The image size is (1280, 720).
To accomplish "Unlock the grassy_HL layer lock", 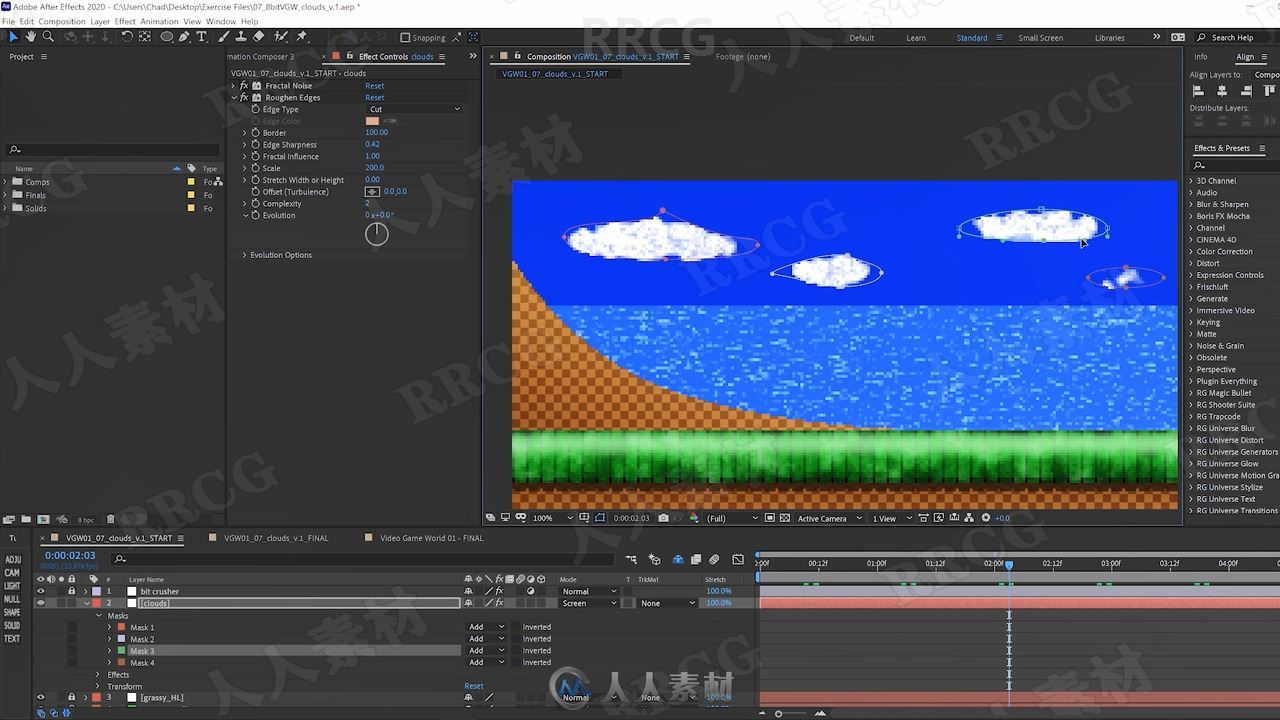I will coord(71,697).
